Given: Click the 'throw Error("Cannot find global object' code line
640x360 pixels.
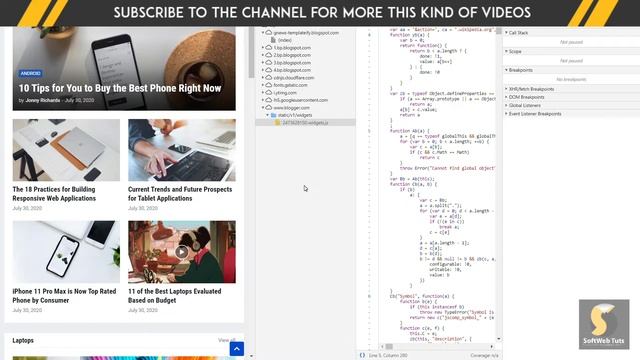Looking at the screenshot, I should click(447, 168).
